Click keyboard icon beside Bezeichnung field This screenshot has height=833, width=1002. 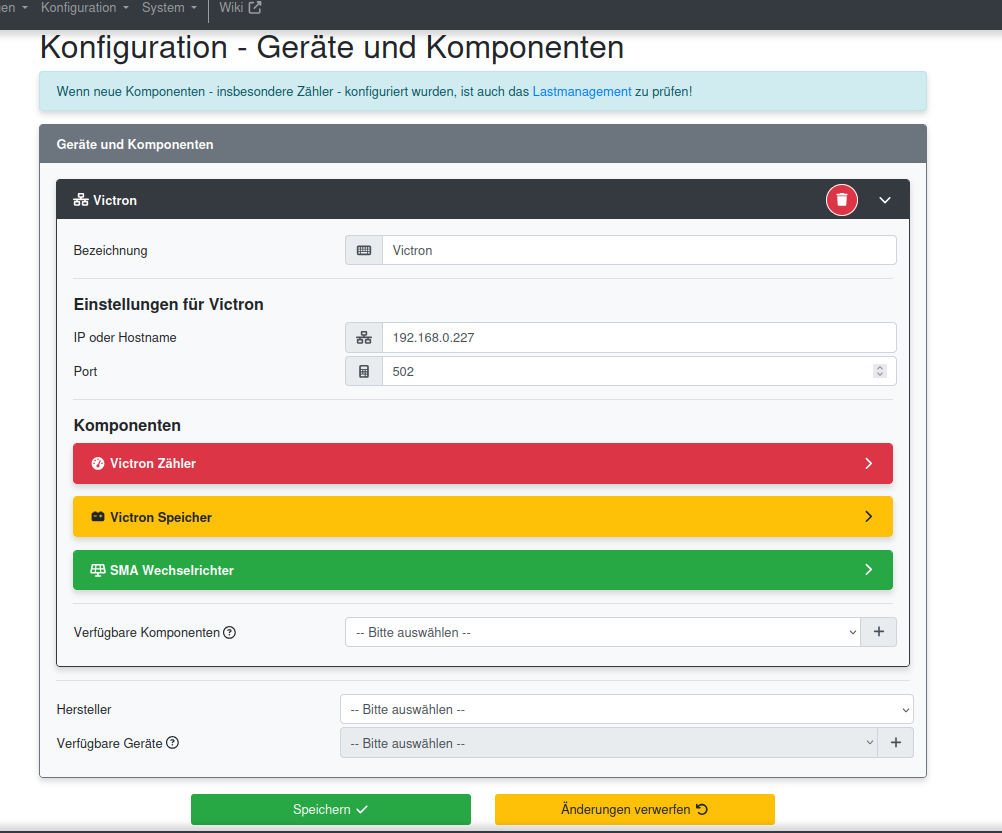(x=364, y=250)
